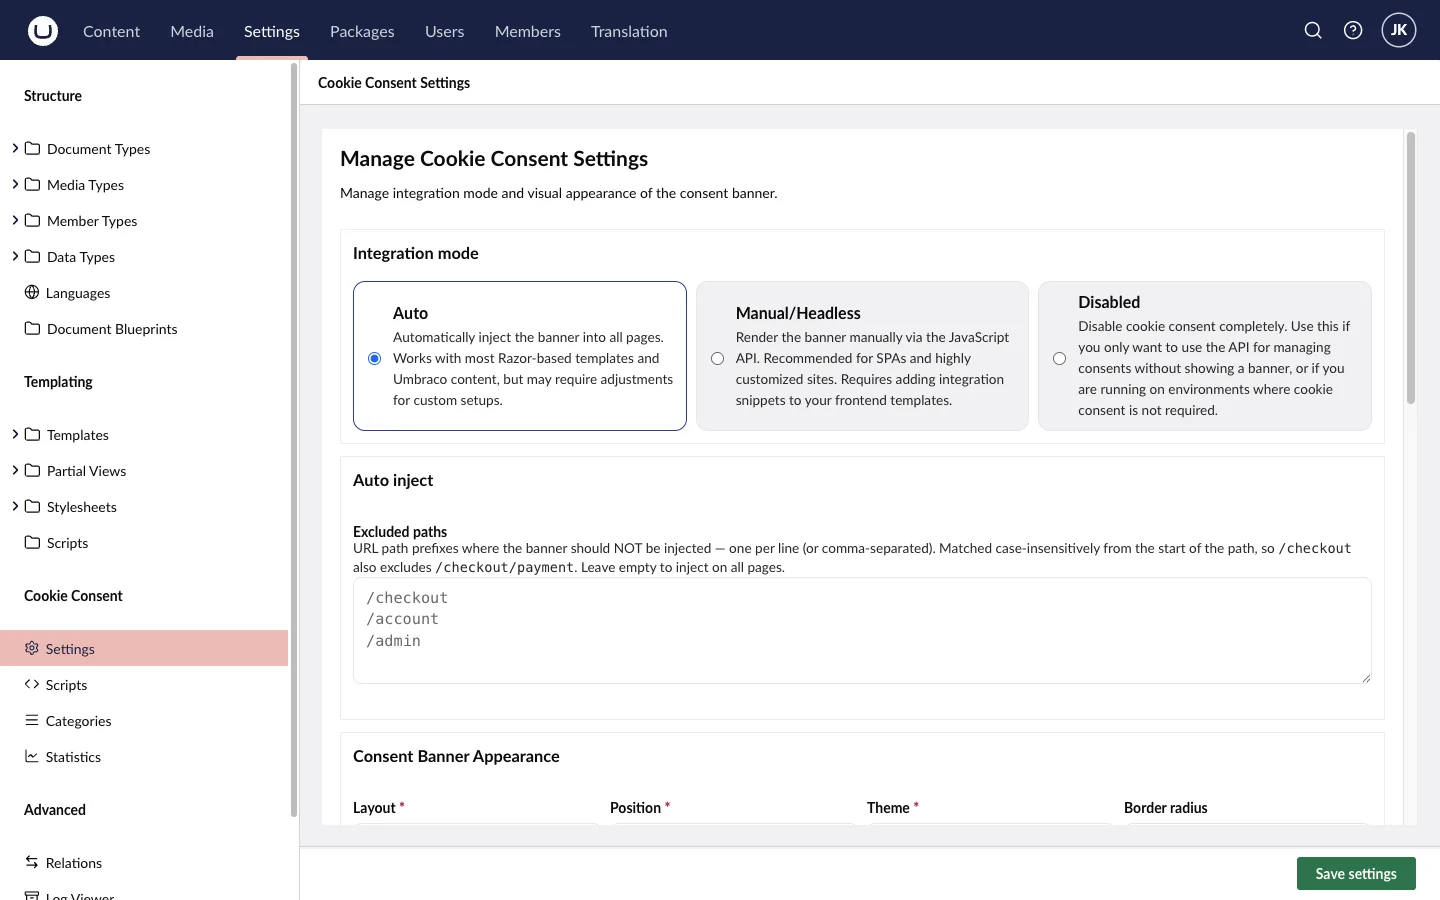The width and height of the screenshot is (1440, 900).
Task: Click the Statistics chart icon
Action: (x=32, y=757)
